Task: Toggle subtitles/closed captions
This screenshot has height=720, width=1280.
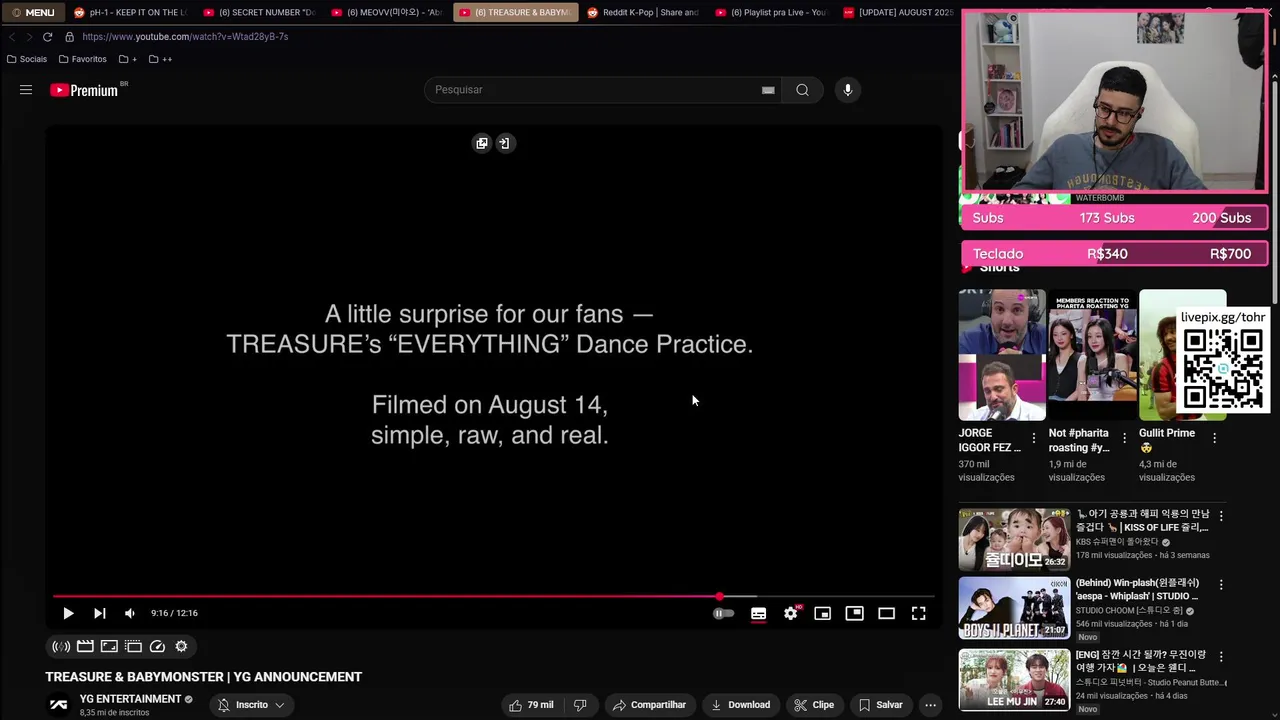Action: tap(758, 613)
